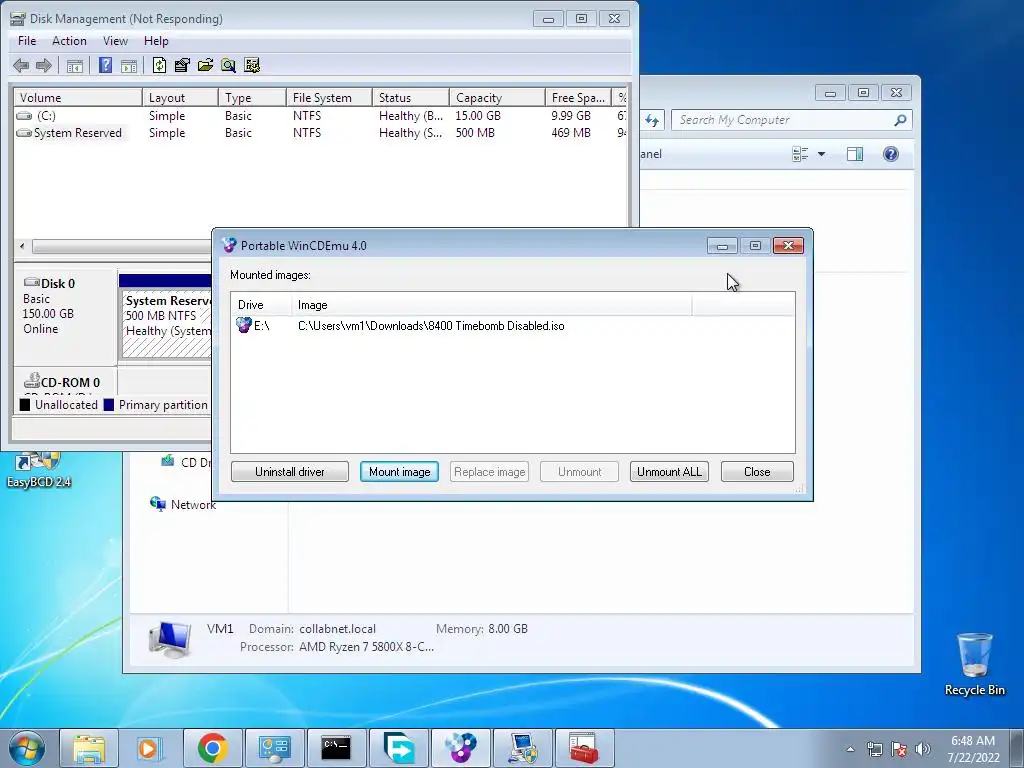Click the Status column header
1024x768 pixels.
tap(411, 98)
